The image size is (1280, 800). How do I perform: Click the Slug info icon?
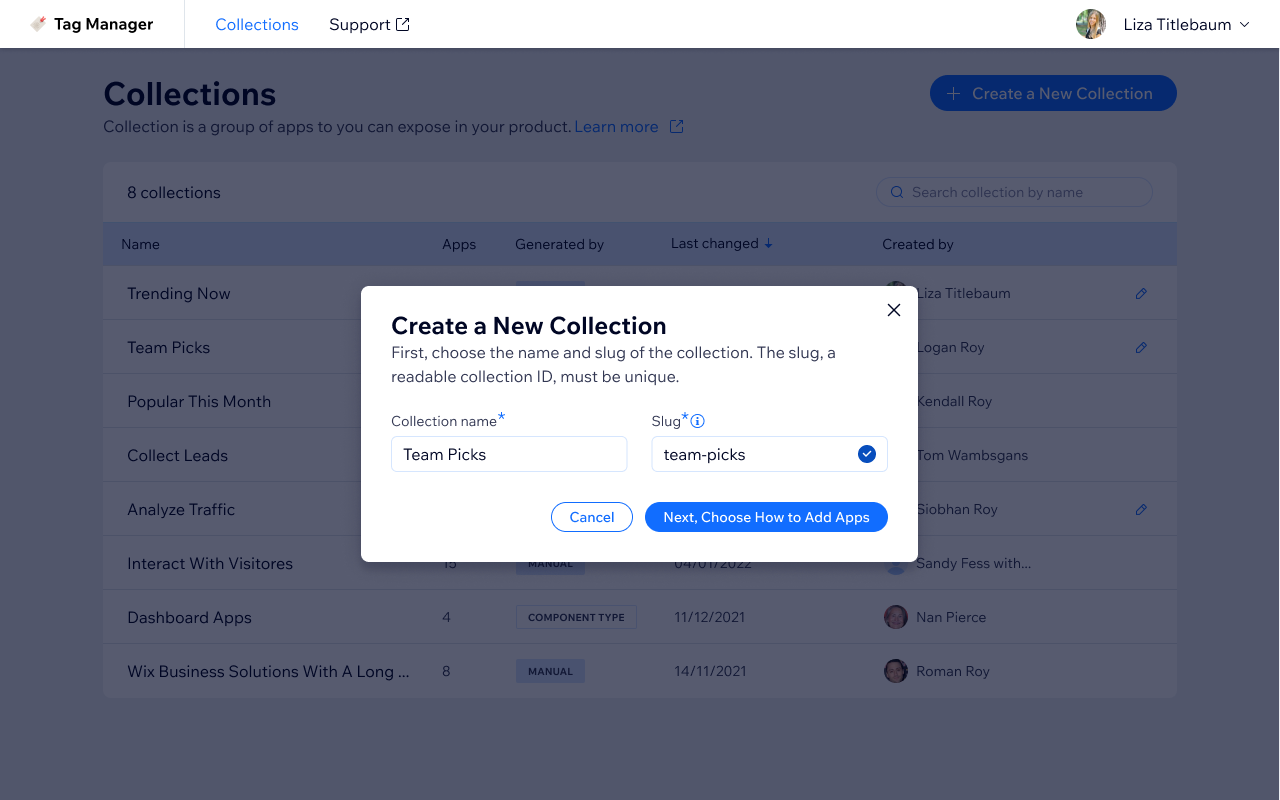pyautogui.click(x=698, y=421)
